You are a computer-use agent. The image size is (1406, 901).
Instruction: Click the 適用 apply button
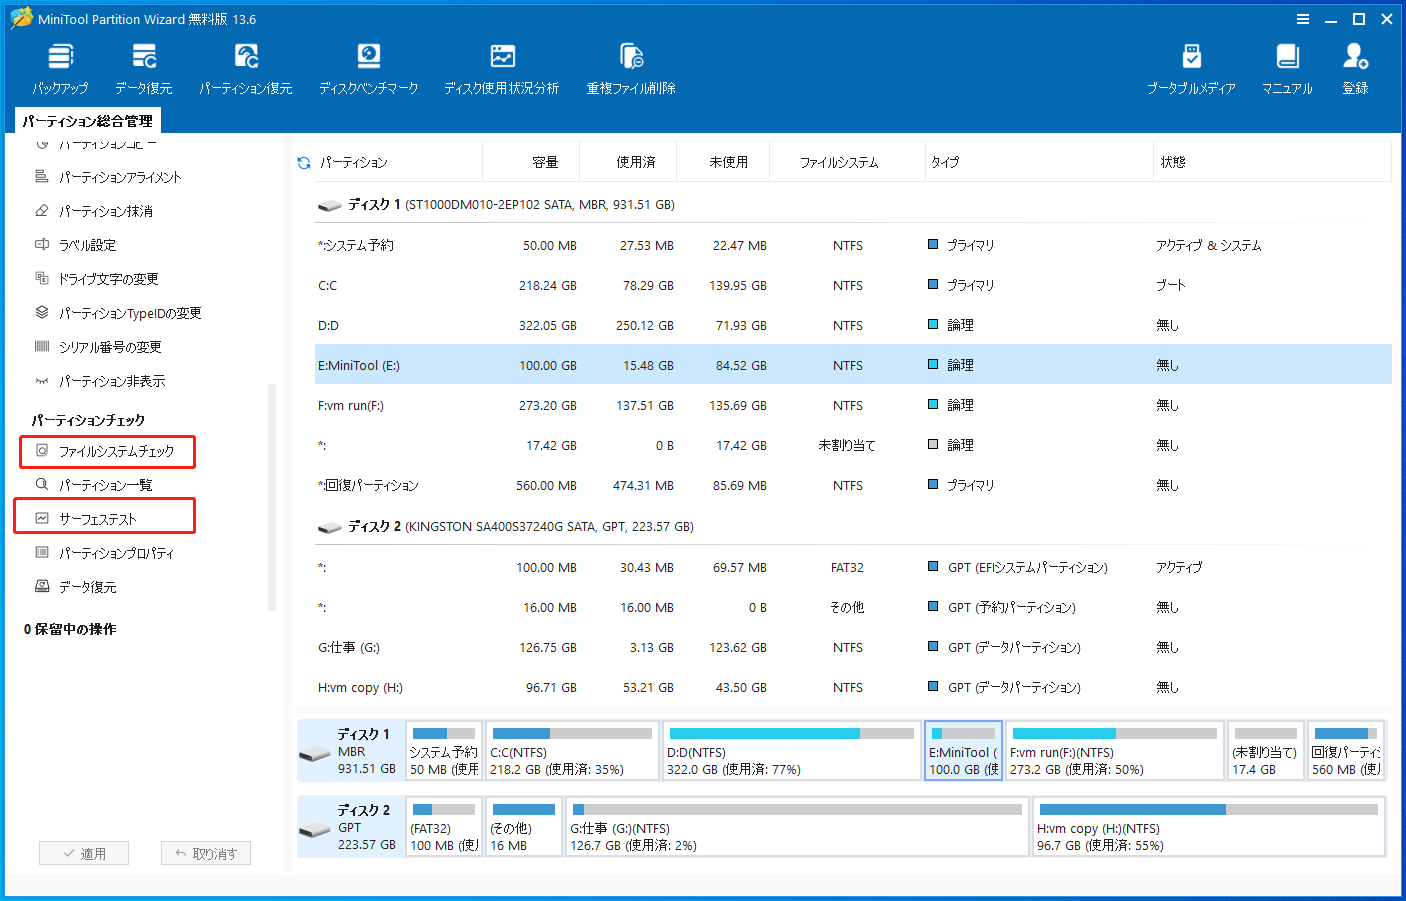click(x=84, y=853)
